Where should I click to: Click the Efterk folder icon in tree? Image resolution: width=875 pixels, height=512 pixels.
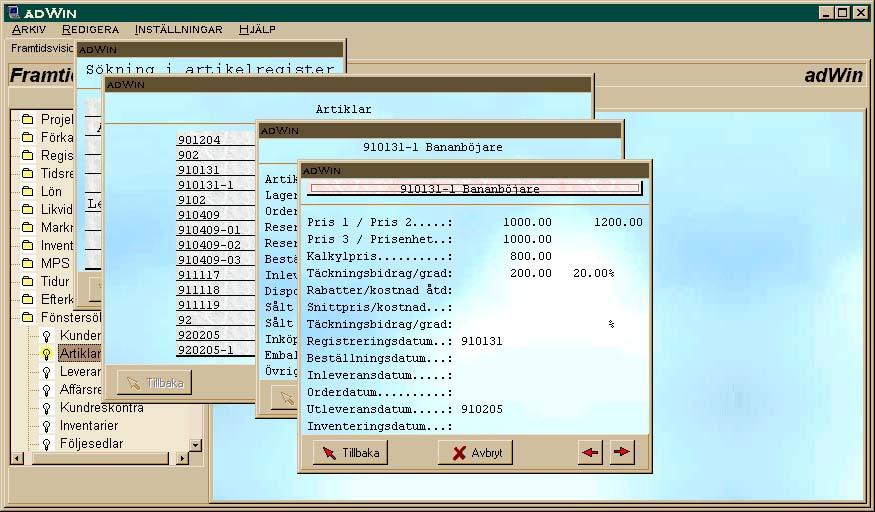click(x=27, y=299)
